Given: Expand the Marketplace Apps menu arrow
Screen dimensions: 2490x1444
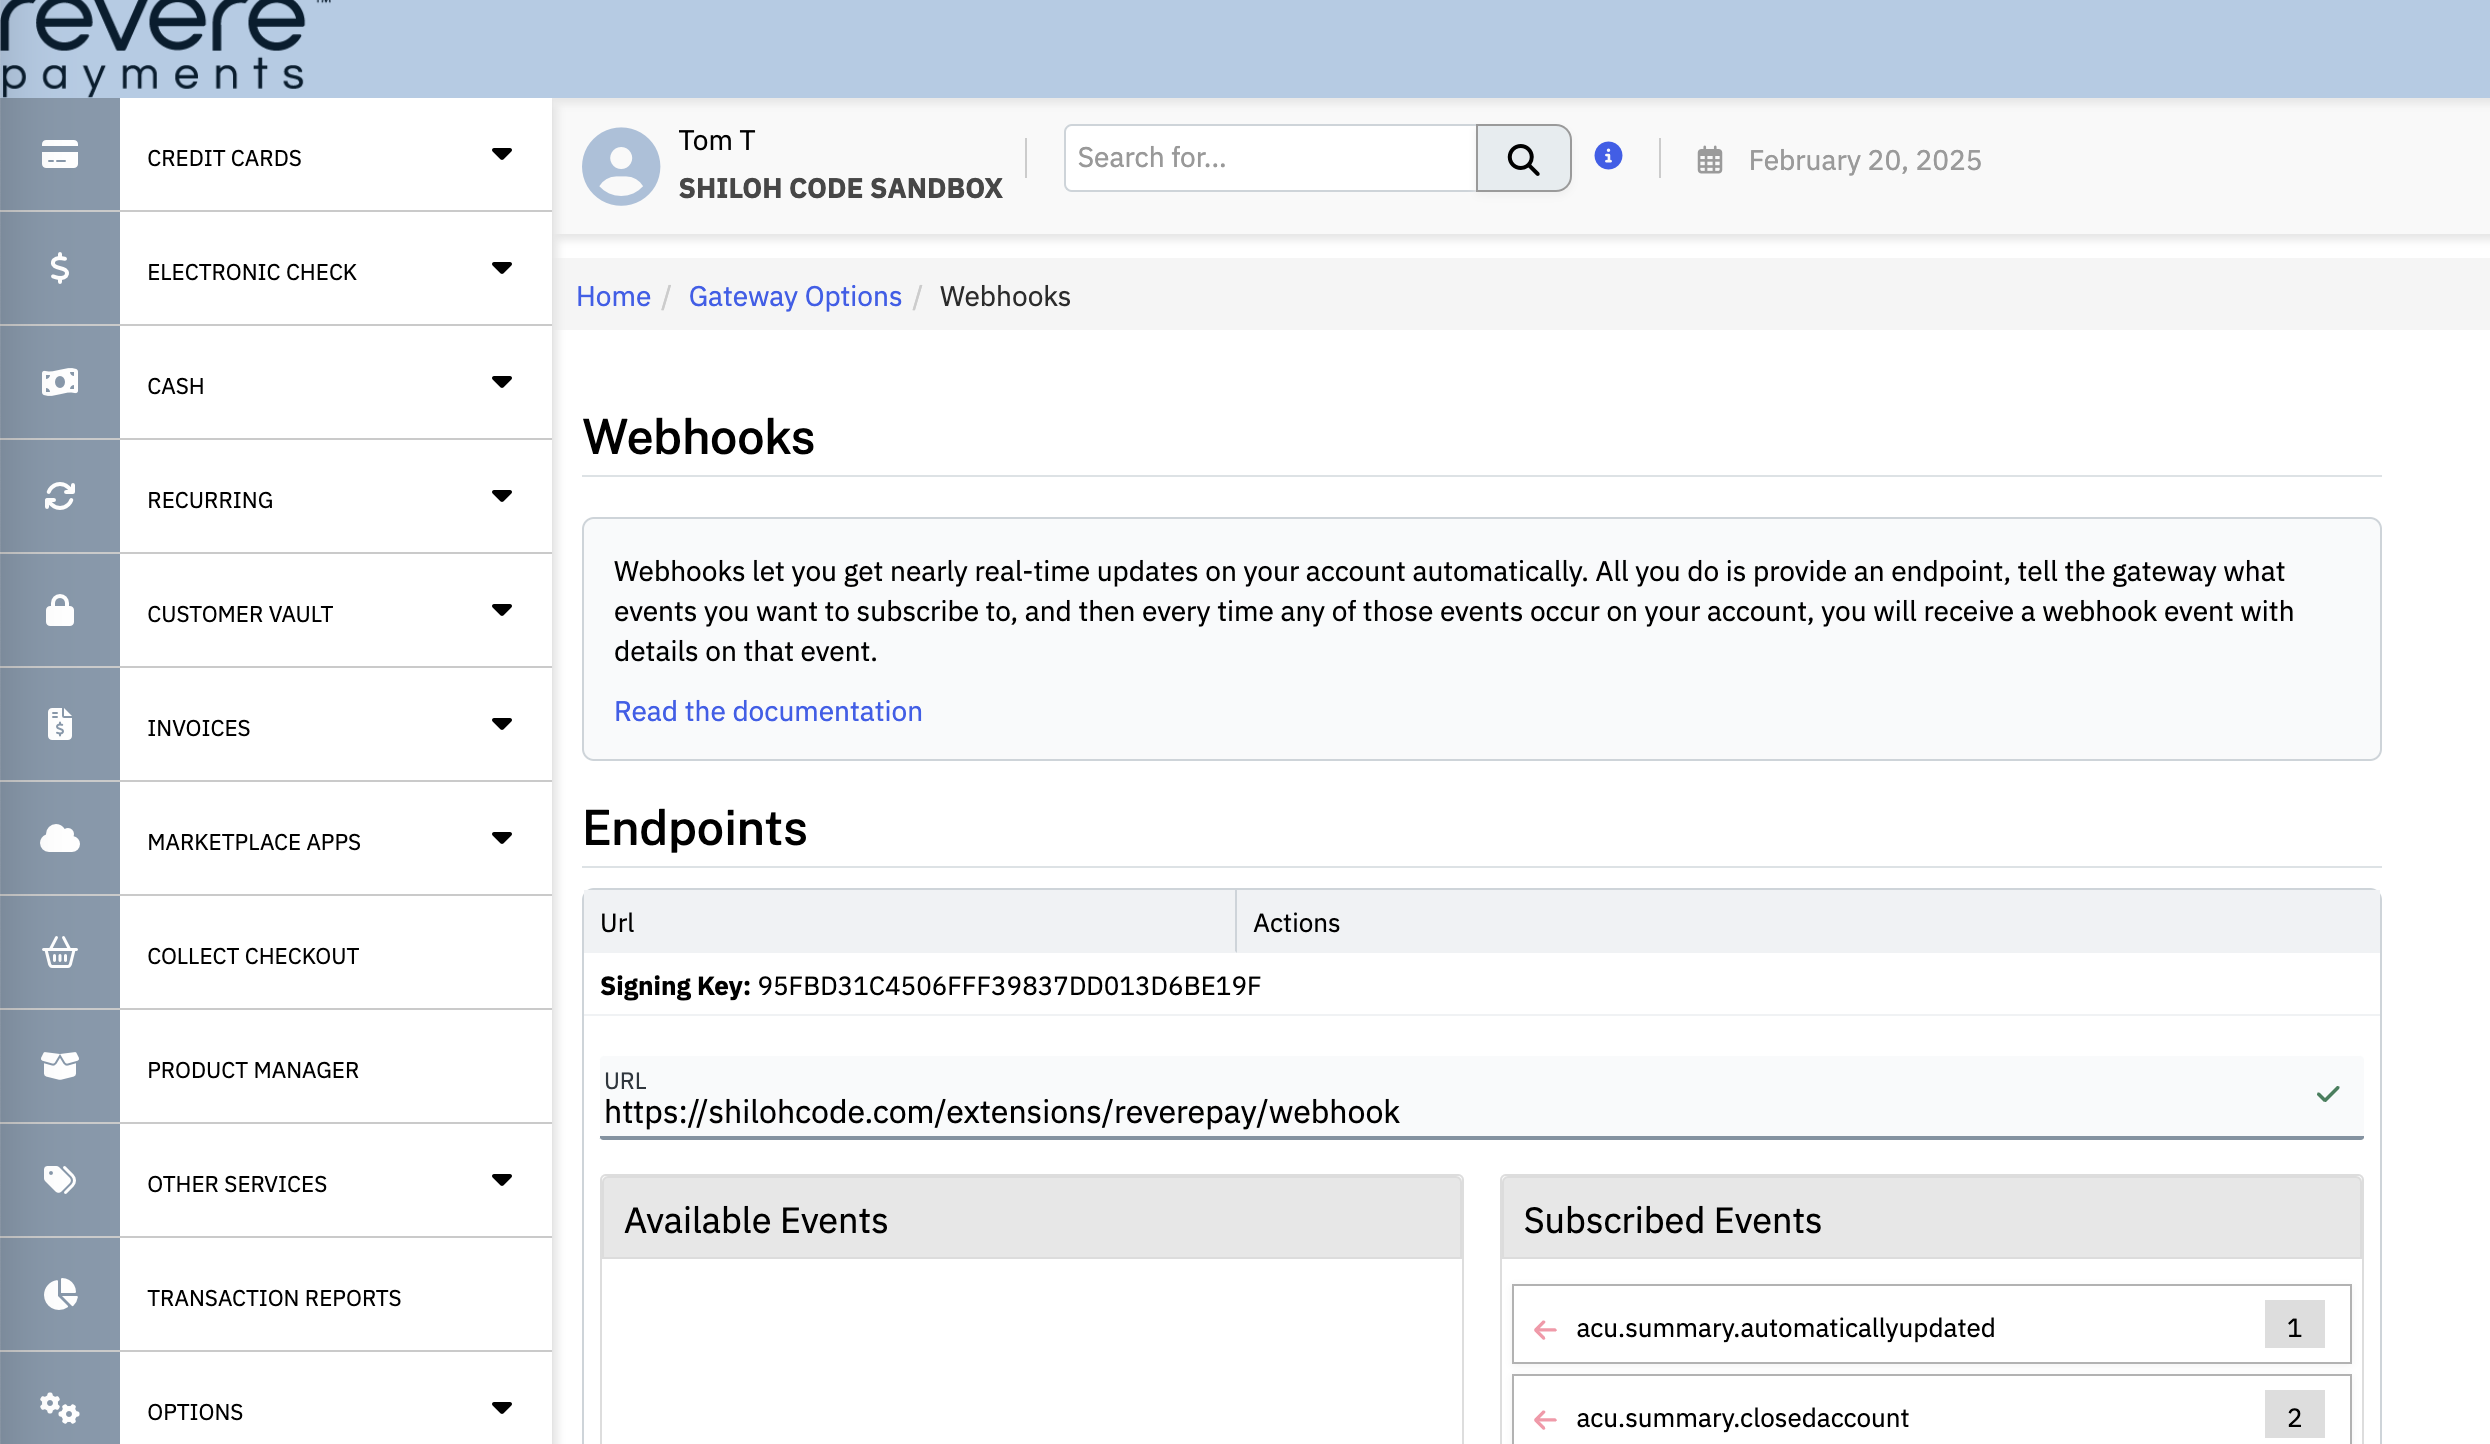Looking at the screenshot, I should click(x=502, y=838).
